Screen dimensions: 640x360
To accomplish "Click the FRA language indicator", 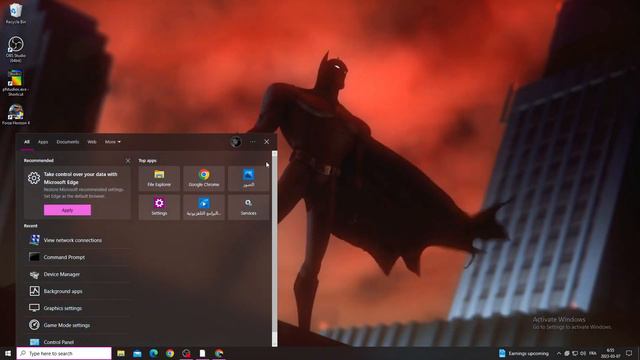I will click(593, 353).
